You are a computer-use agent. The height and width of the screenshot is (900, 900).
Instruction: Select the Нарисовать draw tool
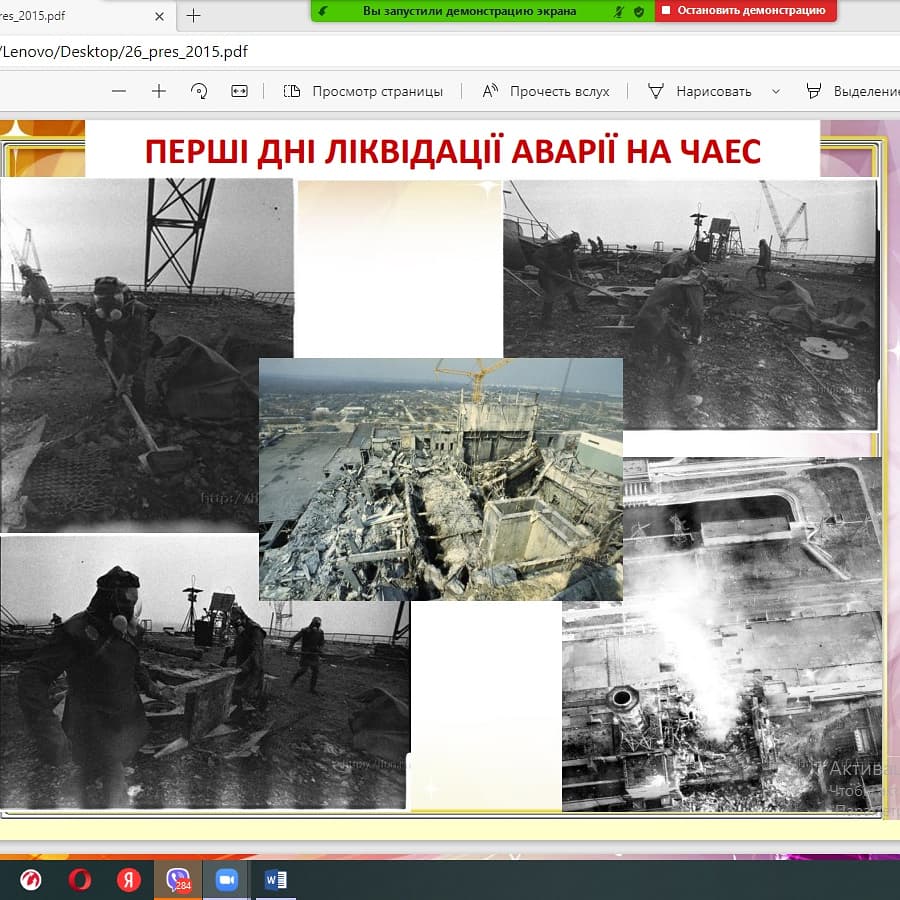[700, 91]
